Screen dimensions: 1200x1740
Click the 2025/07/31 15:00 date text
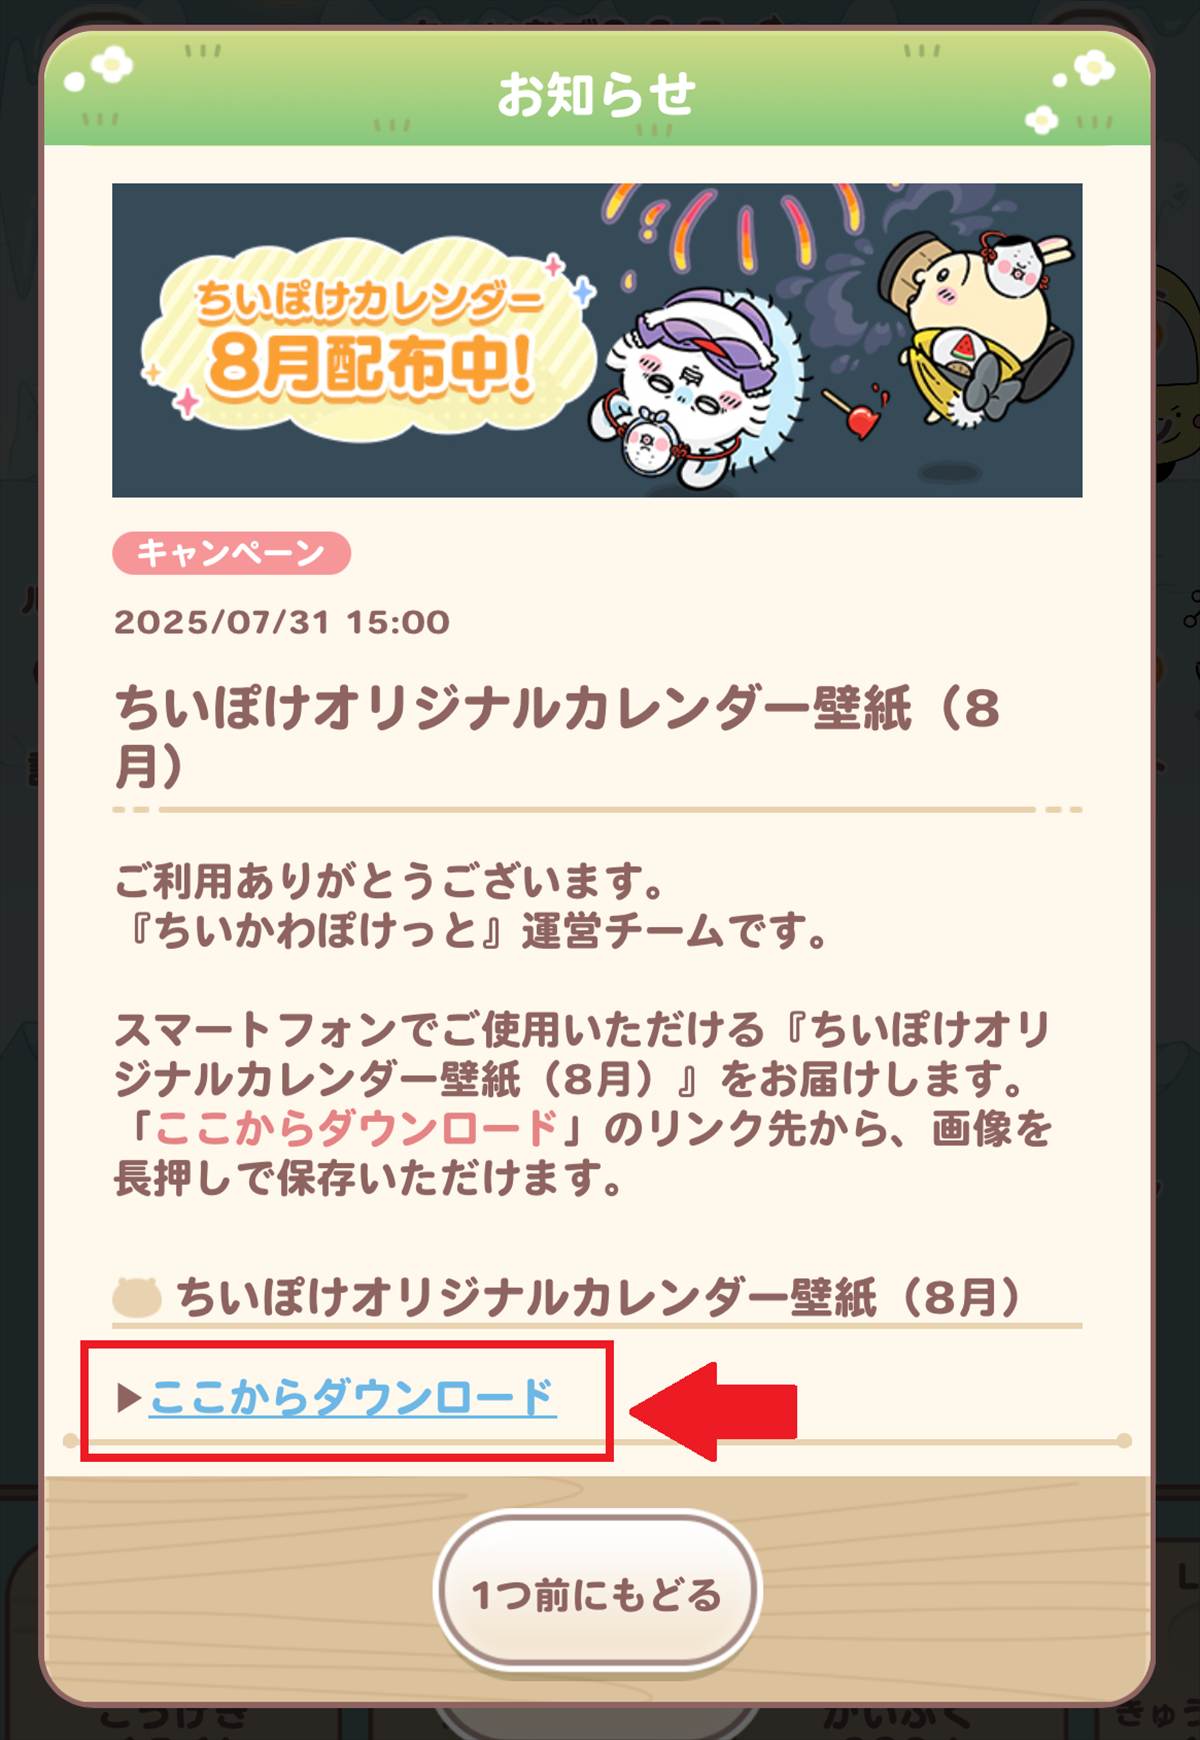tap(282, 622)
